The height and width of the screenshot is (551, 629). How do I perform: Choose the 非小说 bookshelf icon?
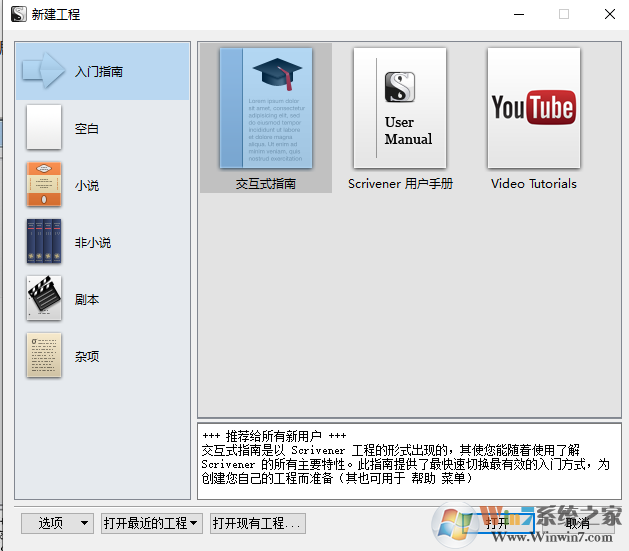43,242
